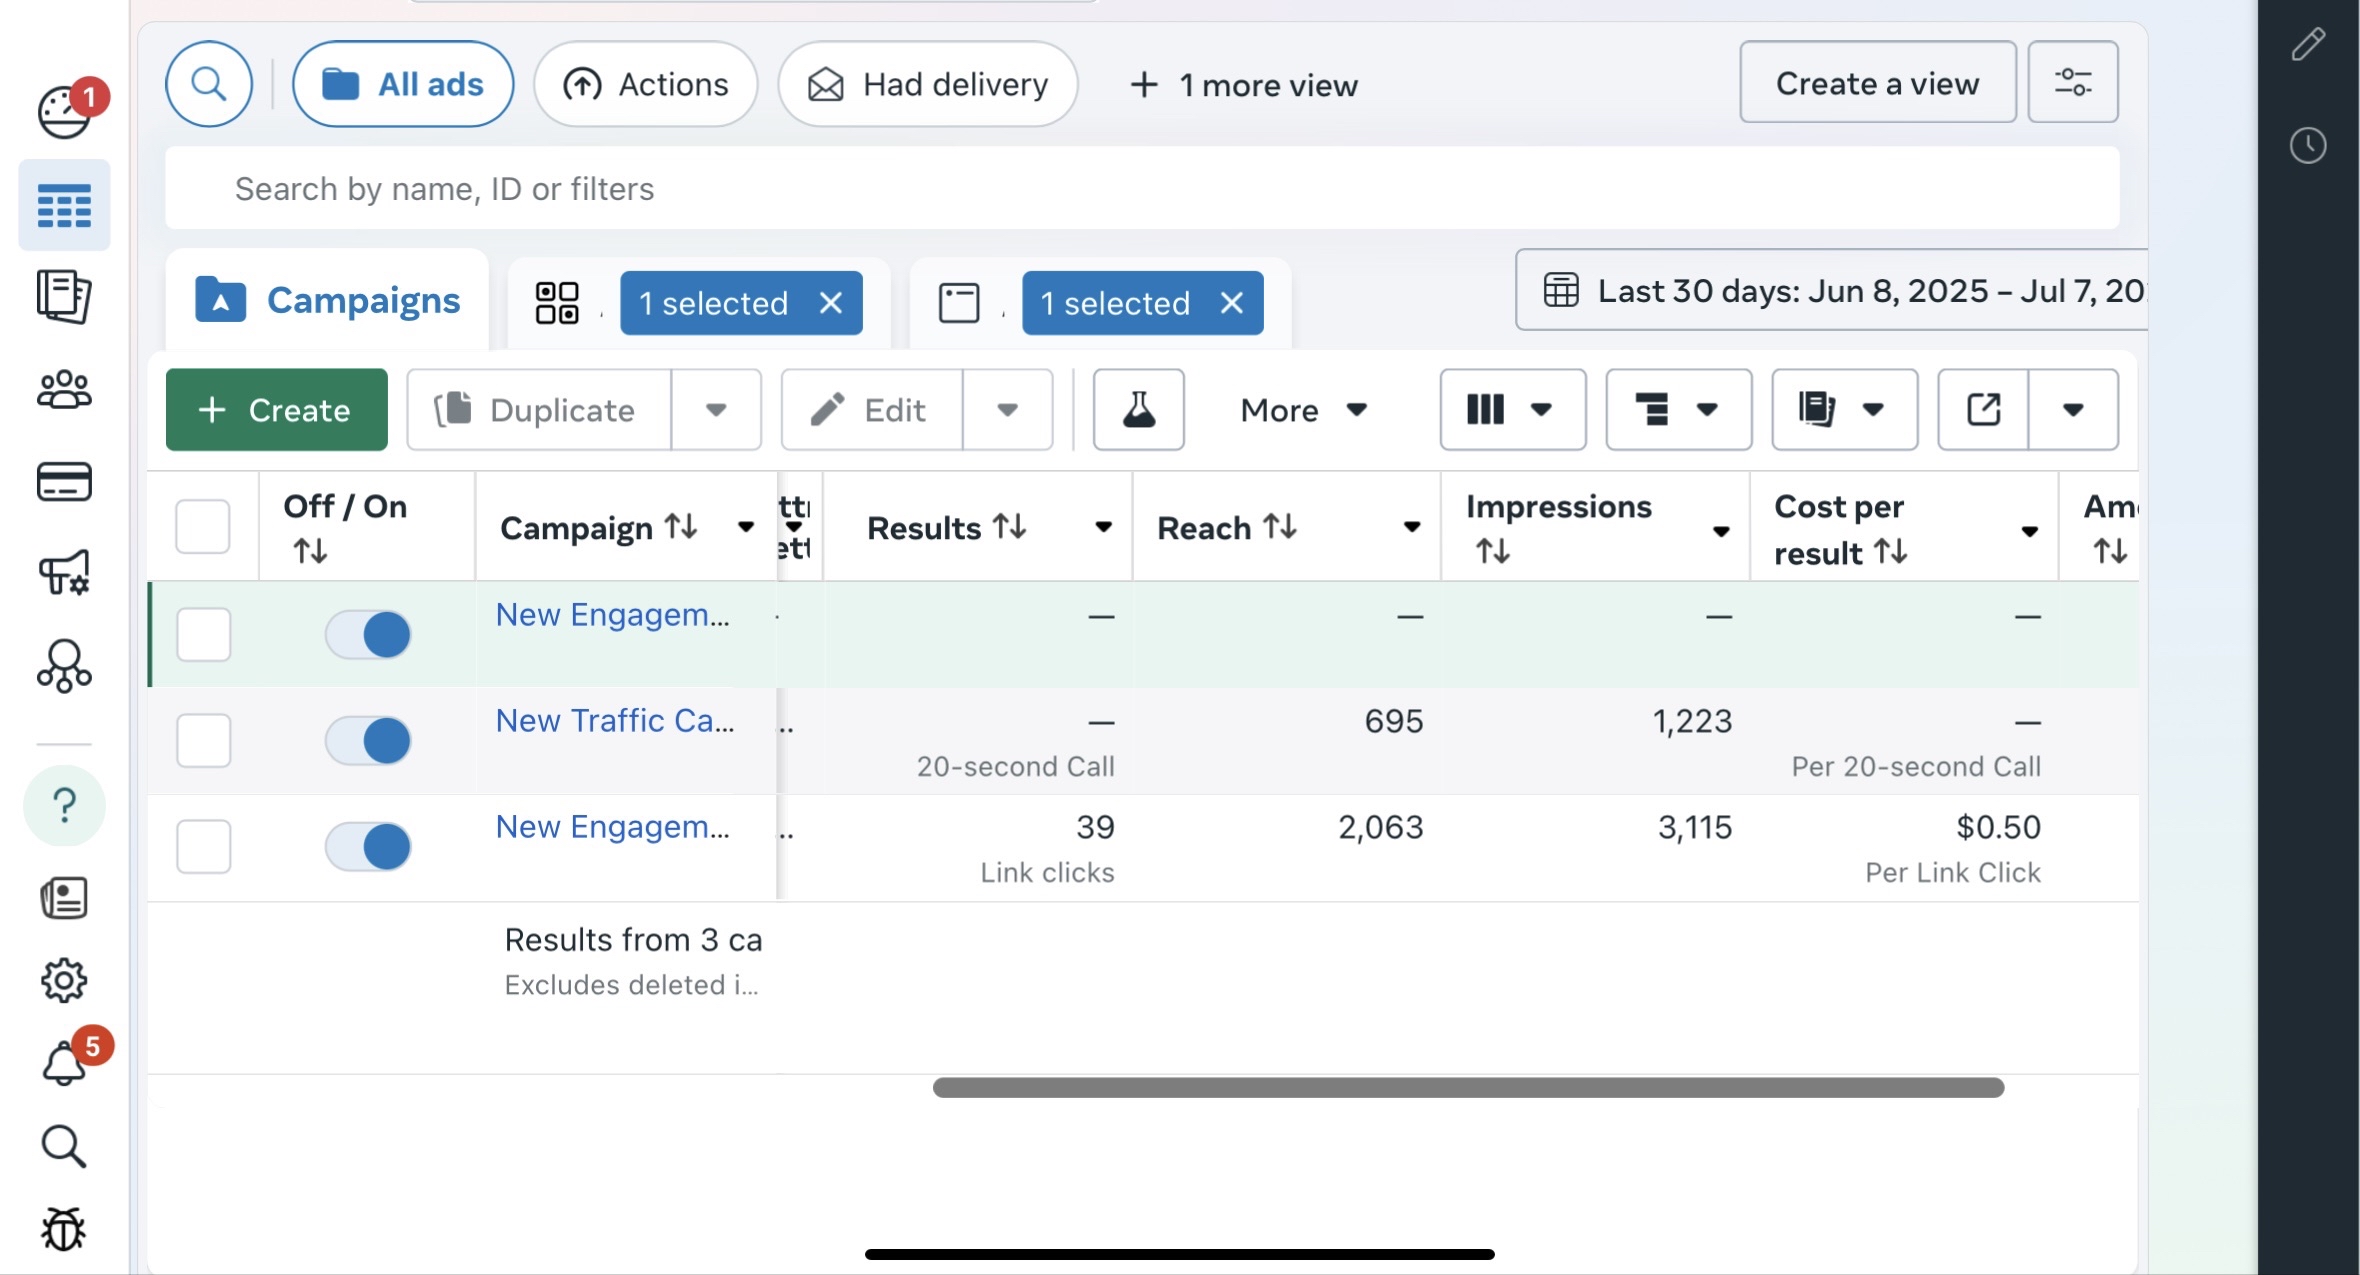The image size is (2360, 1275).
Task: Click the horizontal table scrollbar
Action: click(1468, 1088)
